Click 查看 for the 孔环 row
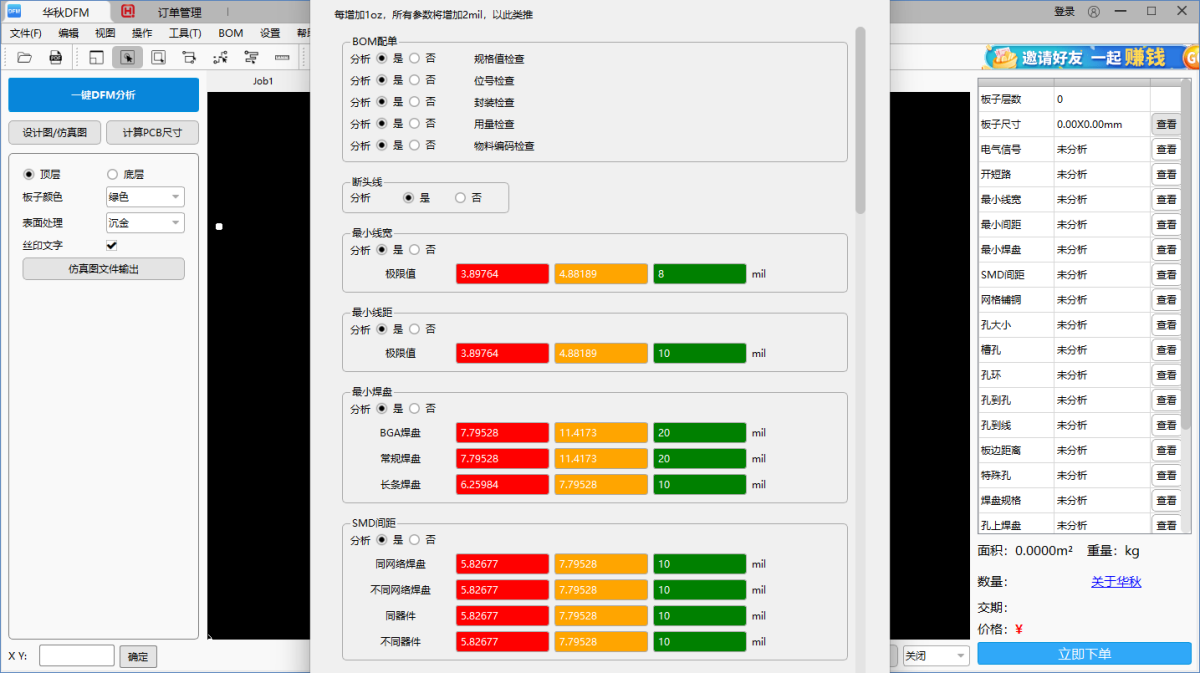The image size is (1200, 673). point(1166,375)
